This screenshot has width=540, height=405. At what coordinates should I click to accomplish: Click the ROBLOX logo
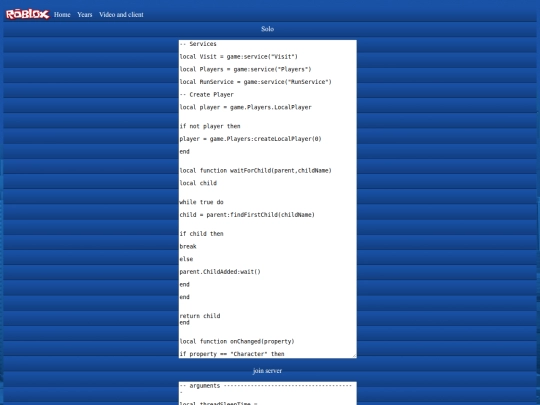pos(28,14)
